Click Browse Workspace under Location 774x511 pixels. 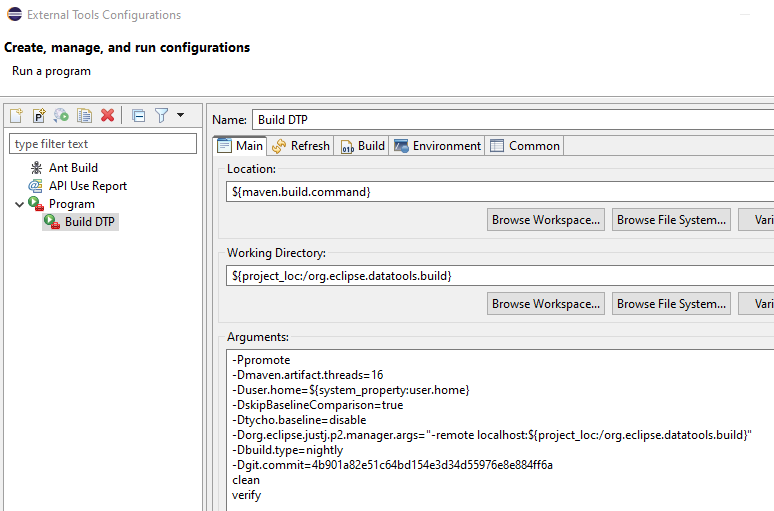[x=546, y=220]
